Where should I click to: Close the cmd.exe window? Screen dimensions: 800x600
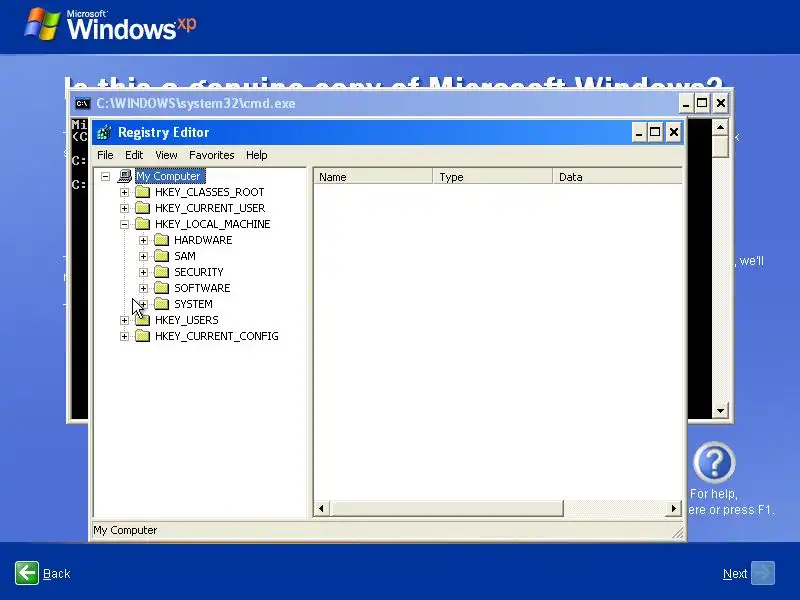[x=721, y=104]
